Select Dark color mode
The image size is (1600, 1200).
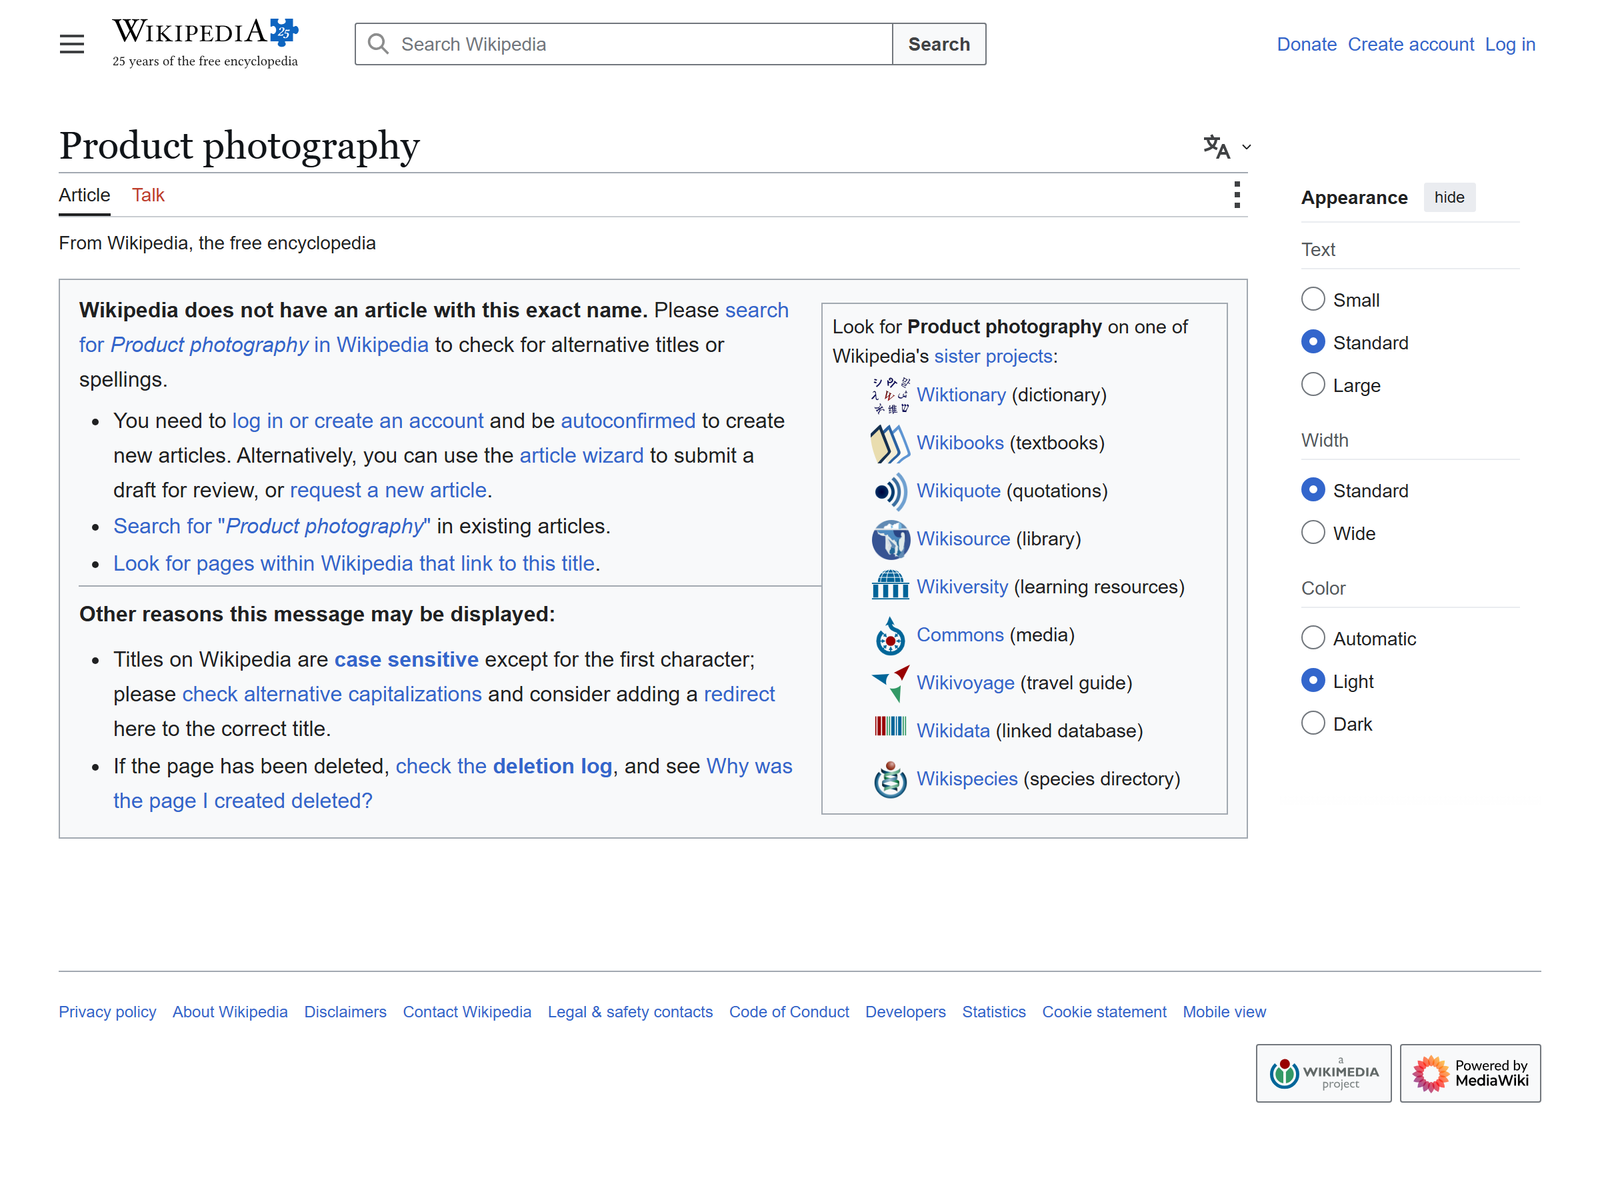click(1313, 723)
